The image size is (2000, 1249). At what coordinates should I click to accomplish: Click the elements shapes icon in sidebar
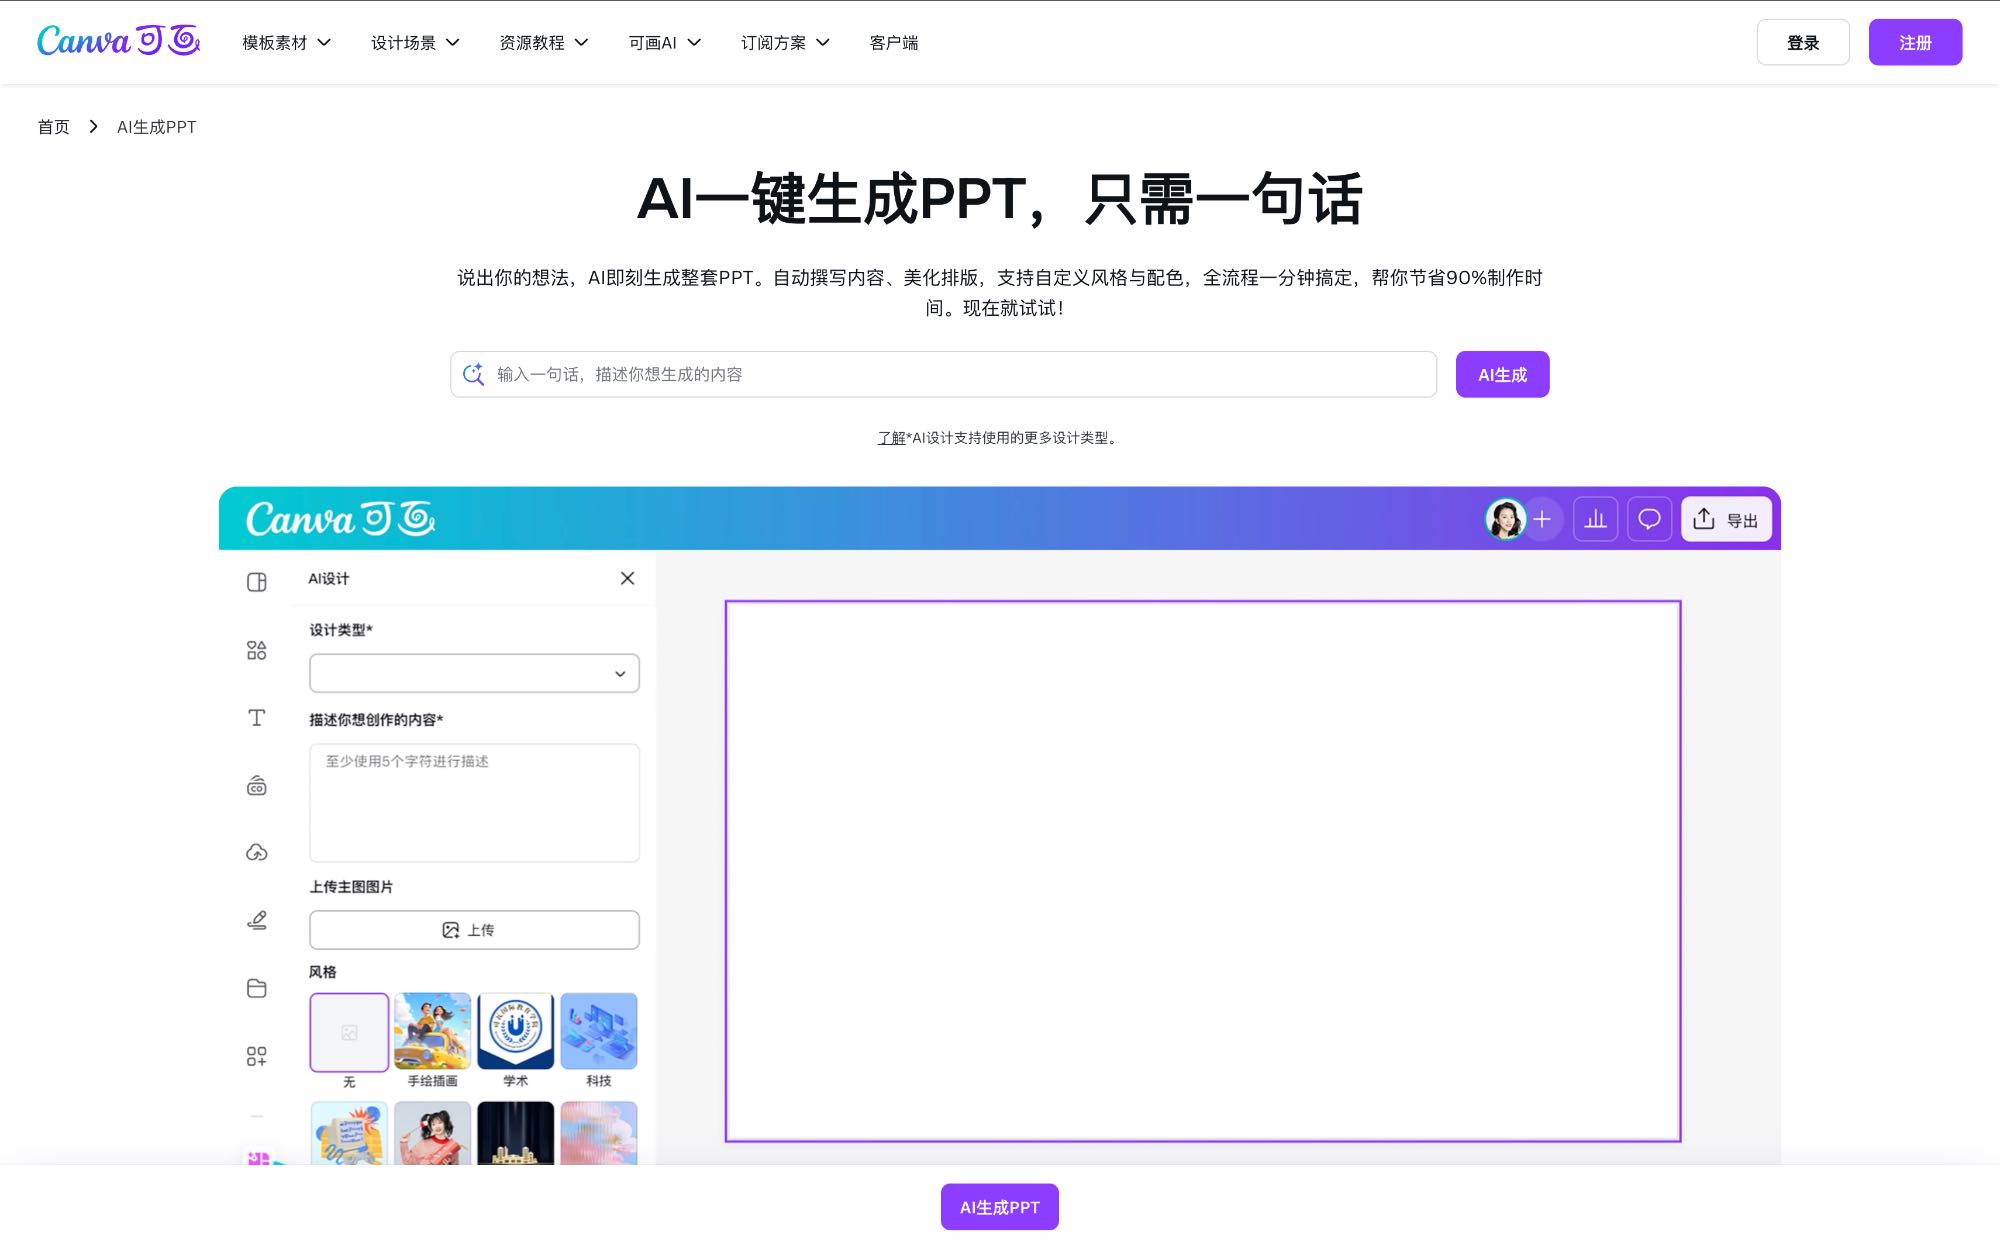click(x=257, y=651)
